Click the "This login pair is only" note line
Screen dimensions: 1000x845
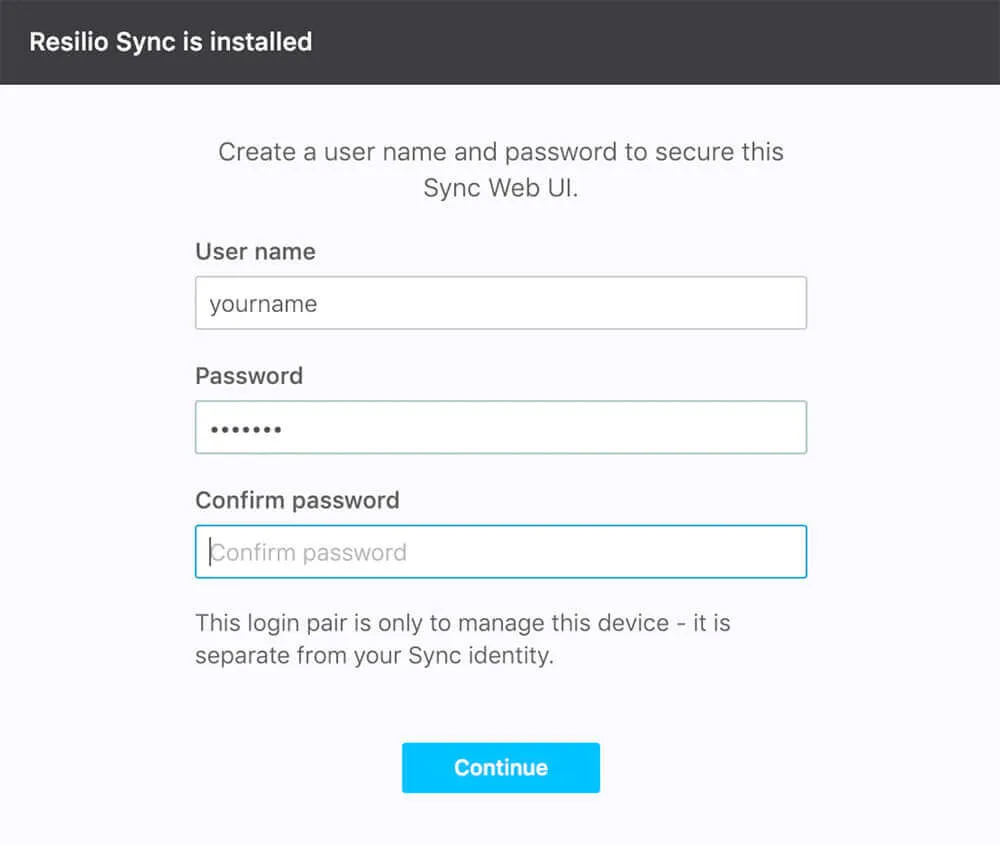(463, 622)
